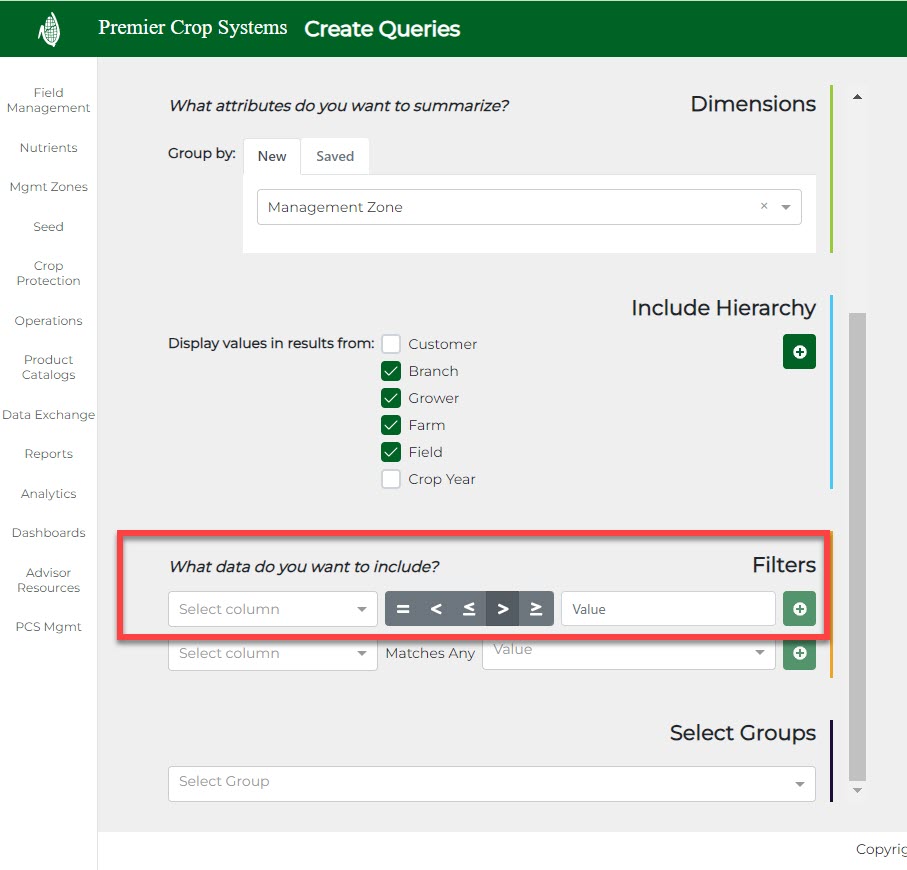The height and width of the screenshot is (870, 907).
Task: Choose the less-than filter operator
Action: (x=436, y=609)
